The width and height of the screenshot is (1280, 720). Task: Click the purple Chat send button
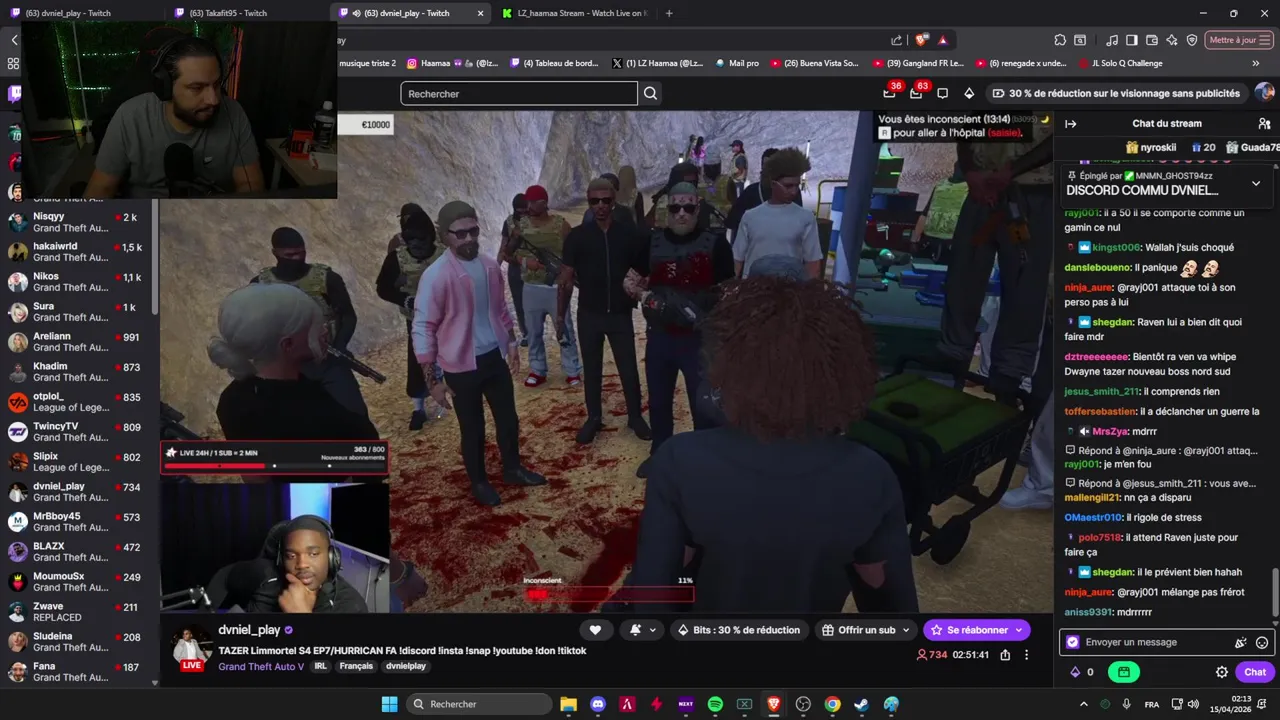[1255, 672]
